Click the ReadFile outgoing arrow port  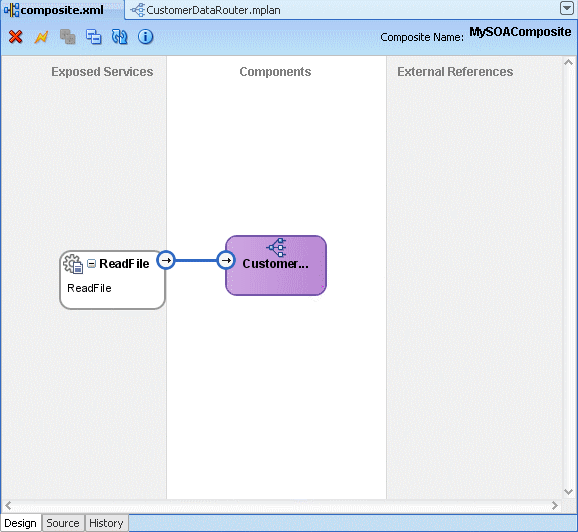click(166, 260)
